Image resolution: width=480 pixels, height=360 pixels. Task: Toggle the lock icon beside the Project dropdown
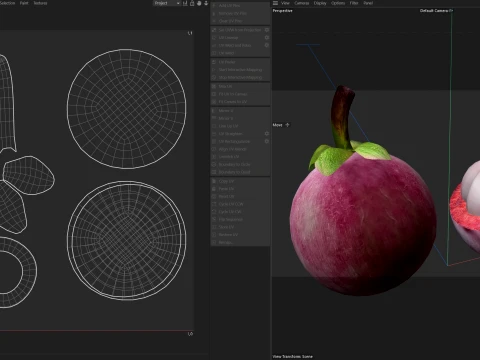[x=192, y=3]
